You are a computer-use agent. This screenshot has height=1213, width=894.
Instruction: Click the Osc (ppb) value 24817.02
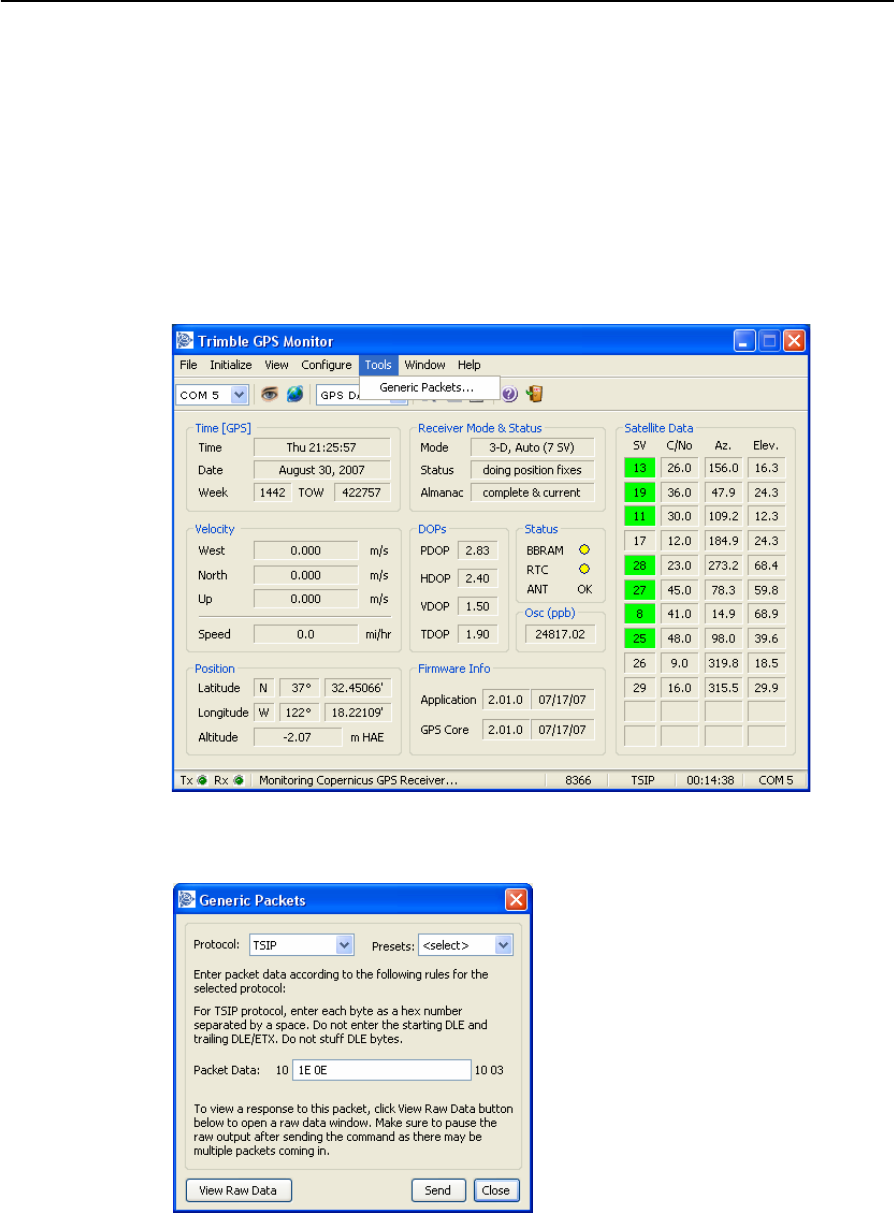(560, 633)
